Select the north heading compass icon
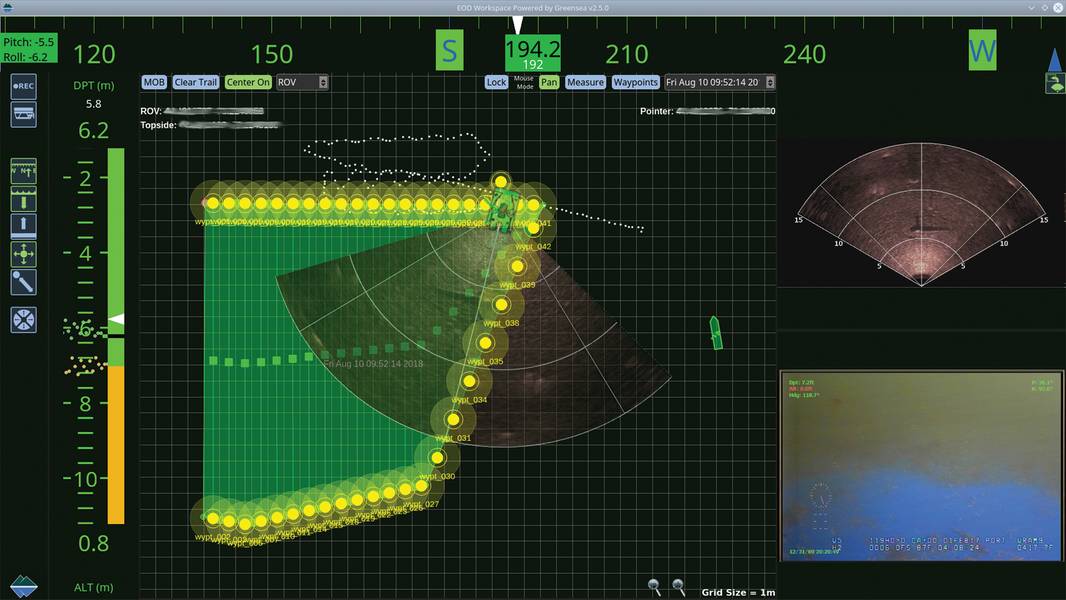 point(23,169)
